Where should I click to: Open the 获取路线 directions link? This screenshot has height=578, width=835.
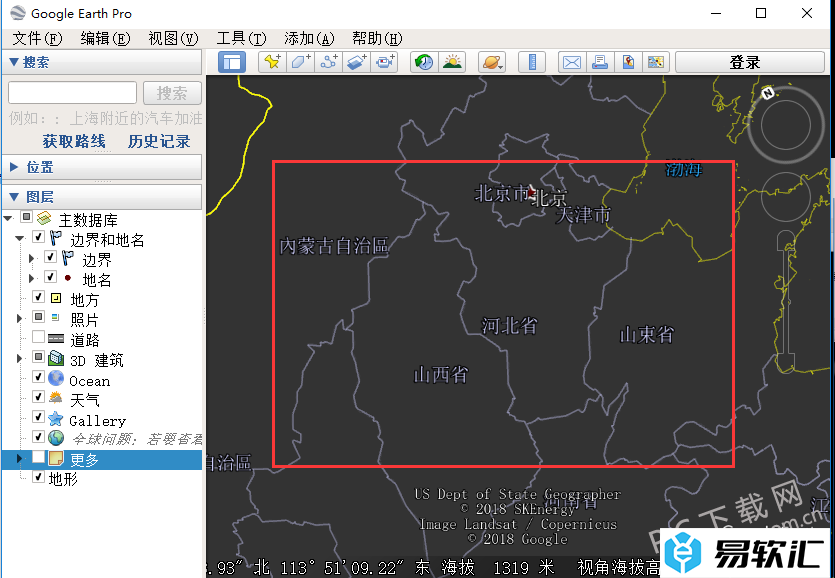tap(74, 141)
